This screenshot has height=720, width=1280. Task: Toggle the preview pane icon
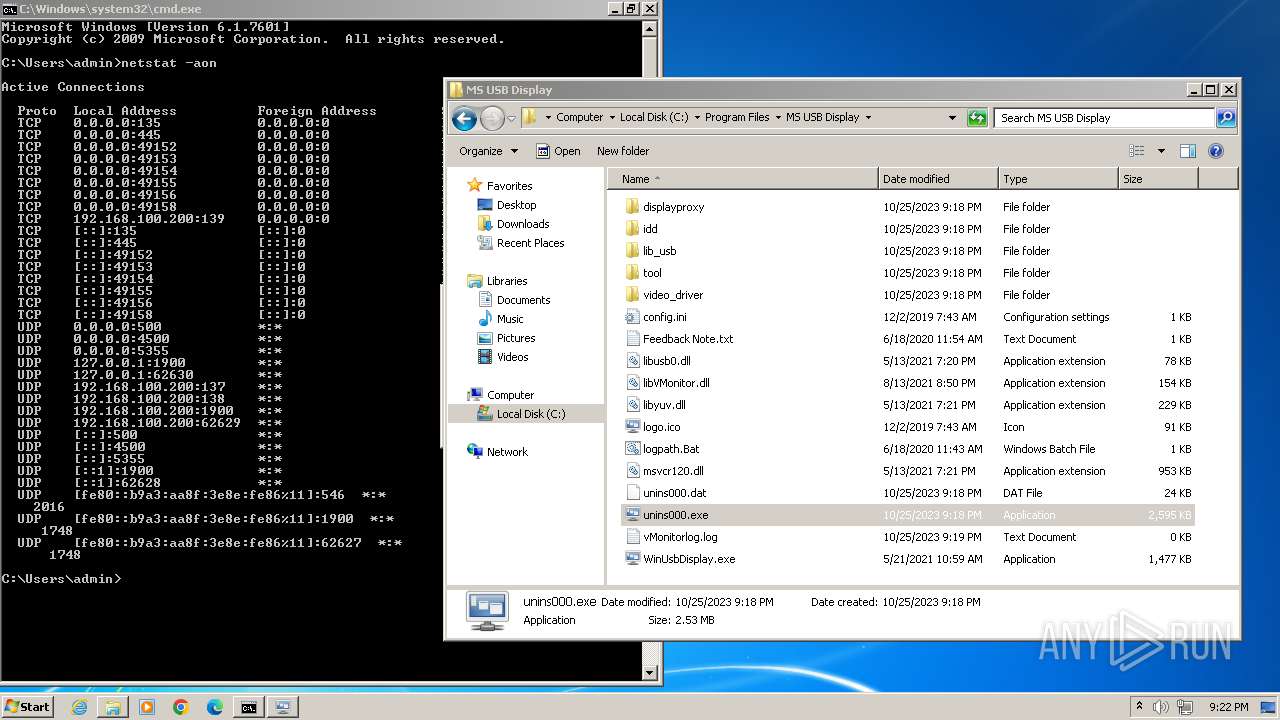tap(1188, 151)
